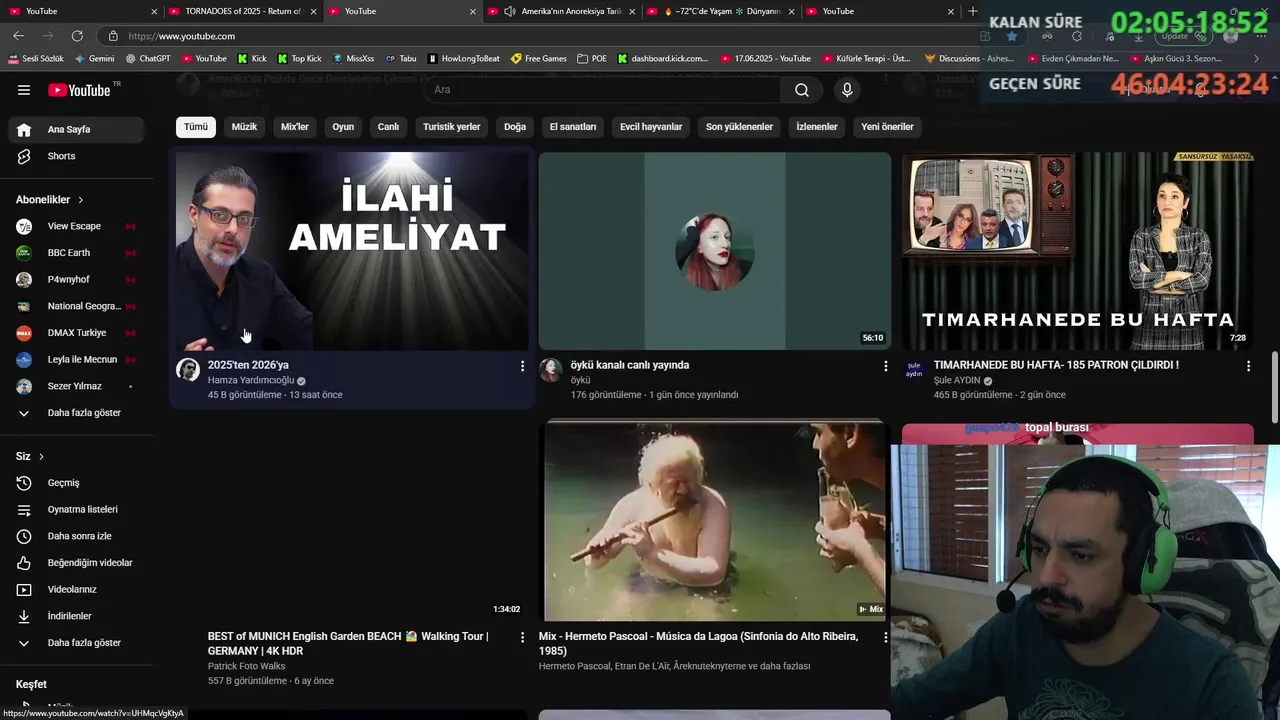
Task: Open Sezer Yılmaz subscription channel
Action: [x=76, y=386]
